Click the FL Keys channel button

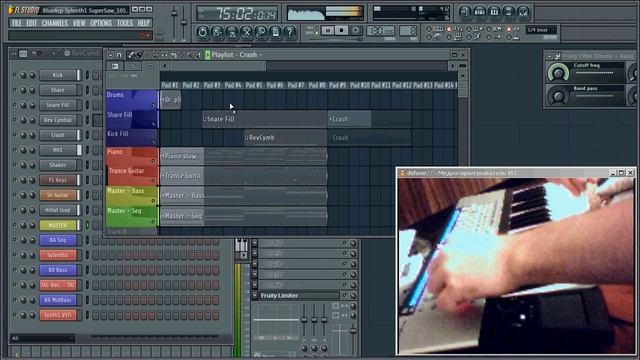58,180
